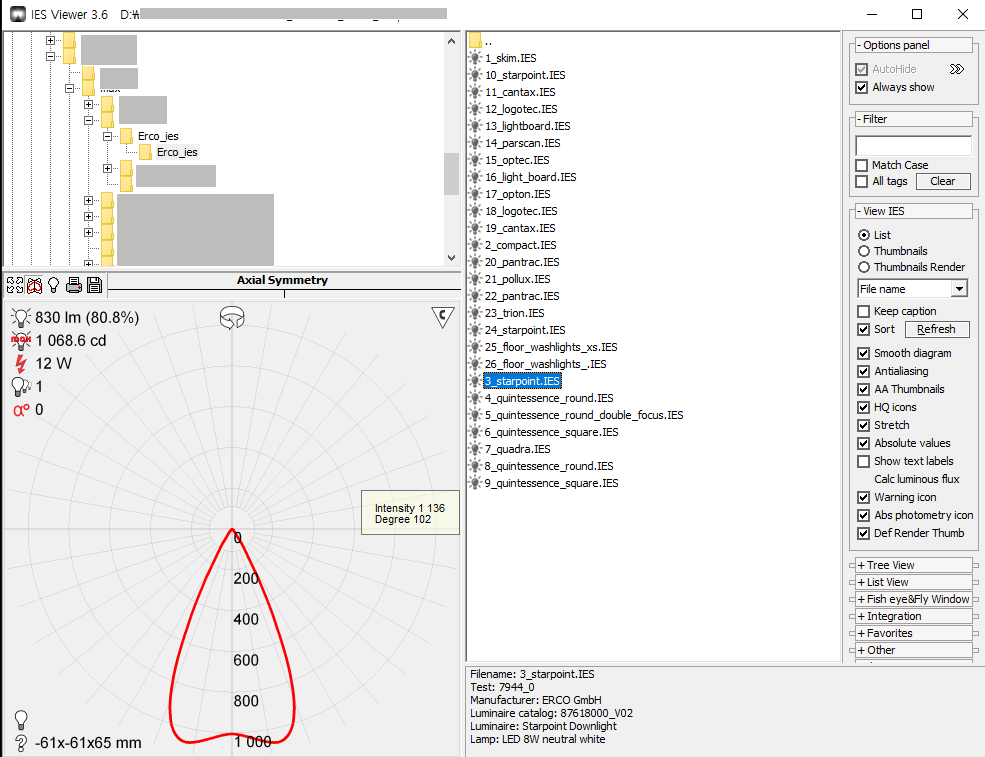985x757 pixels.
Task: Click the double-arrow icon in Options panel
Action: tap(956, 69)
